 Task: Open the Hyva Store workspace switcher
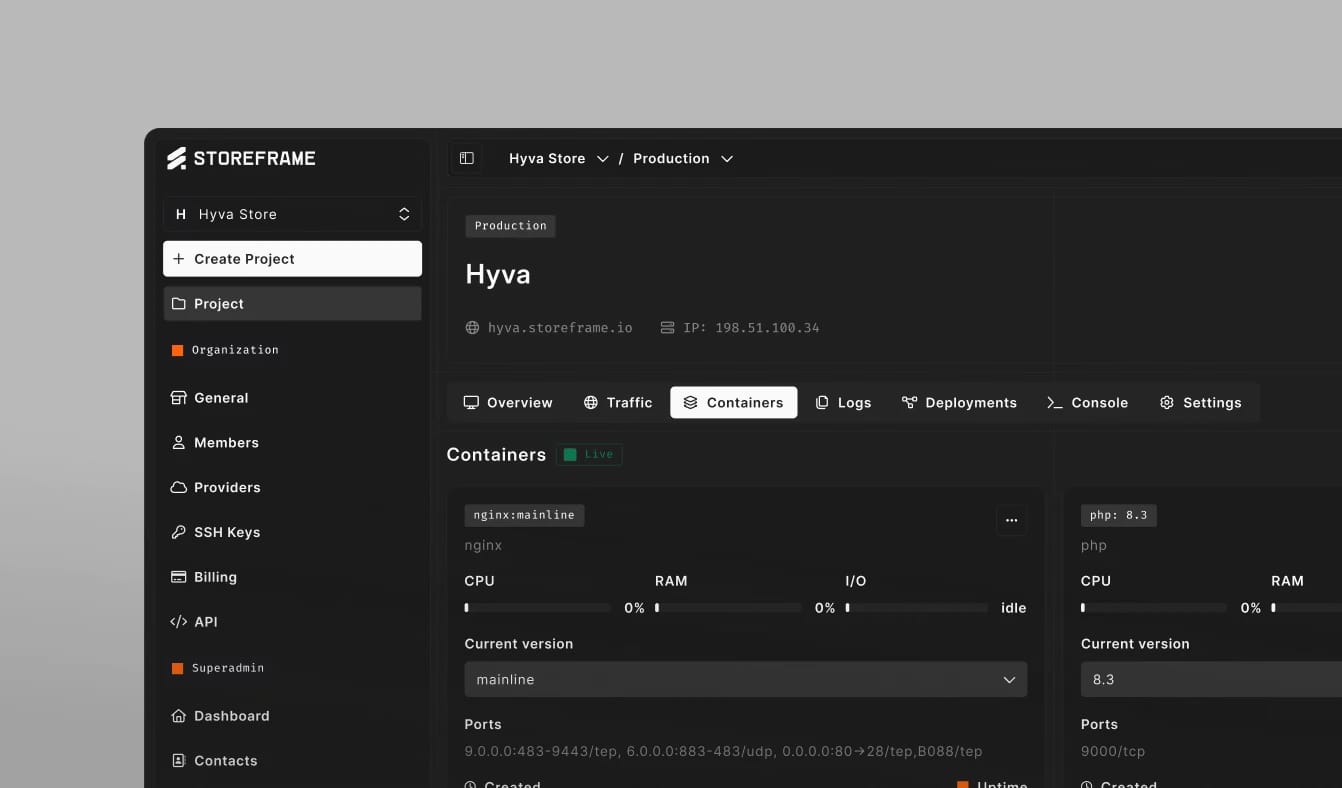pyautogui.click(x=292, y=214)
